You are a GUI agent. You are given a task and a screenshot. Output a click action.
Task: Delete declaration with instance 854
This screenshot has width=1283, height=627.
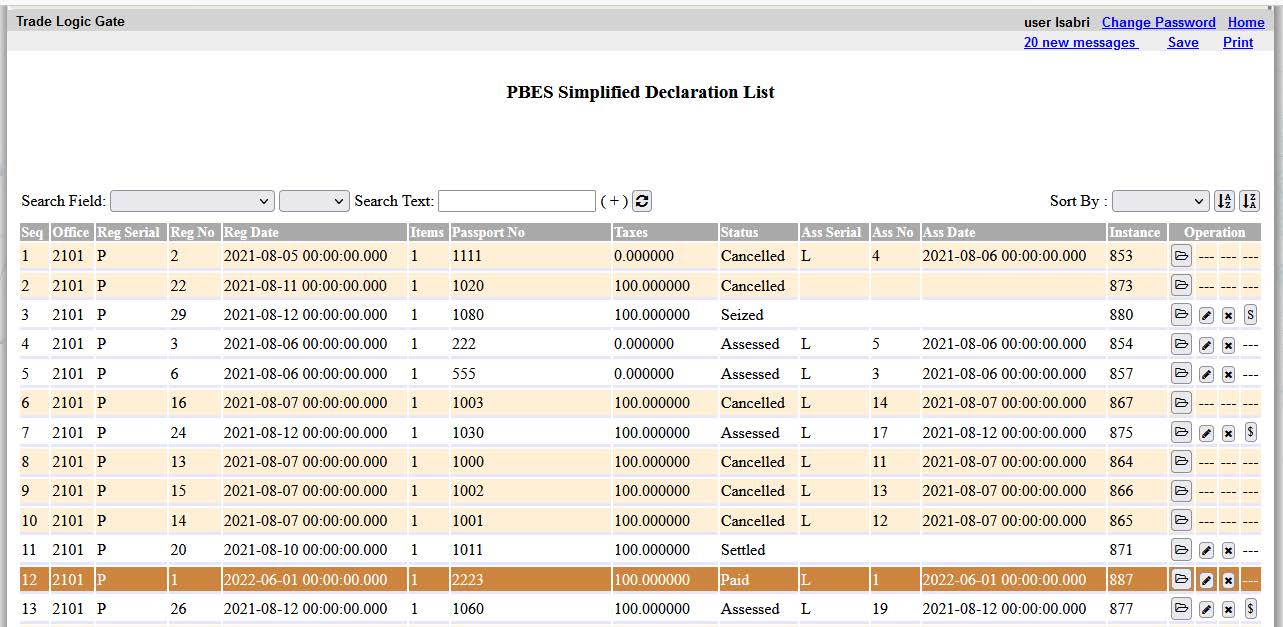tap(1228, 345)
